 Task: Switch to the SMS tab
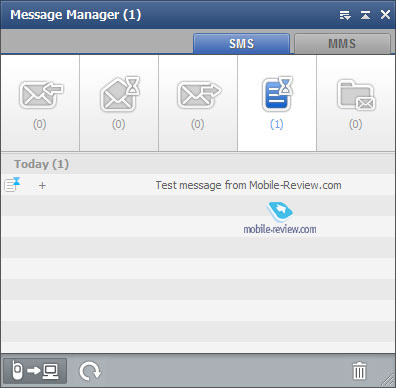(x=241, y=43)
